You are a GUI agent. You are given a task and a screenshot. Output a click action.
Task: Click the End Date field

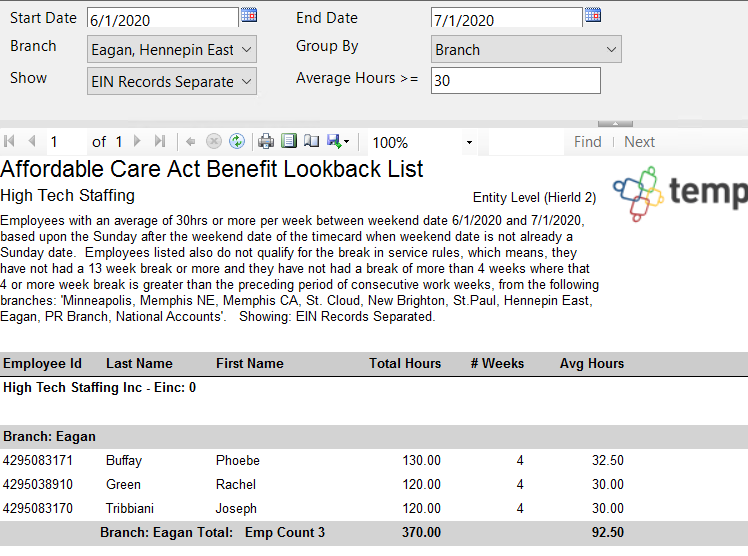(x=507, y=19)
